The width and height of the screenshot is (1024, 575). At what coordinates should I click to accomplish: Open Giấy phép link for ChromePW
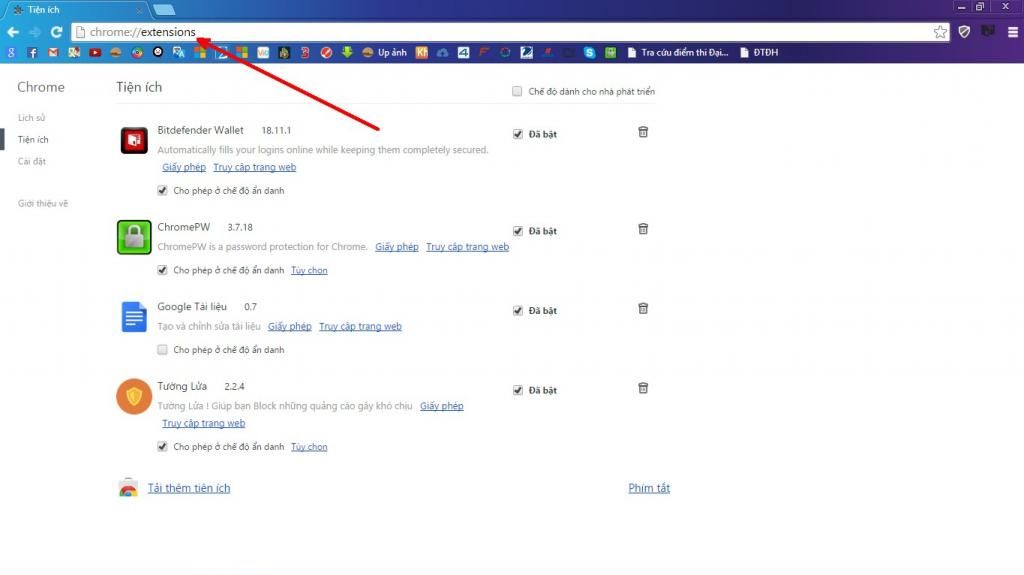(396, 247)
